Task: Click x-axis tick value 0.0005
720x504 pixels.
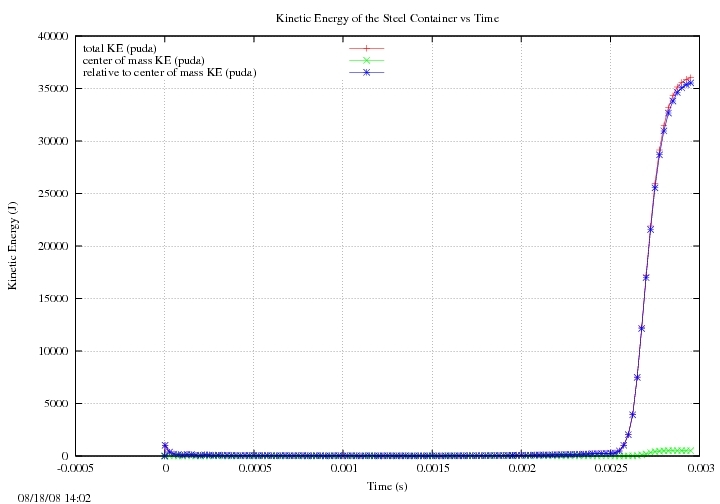Action: tap(253, 468)
